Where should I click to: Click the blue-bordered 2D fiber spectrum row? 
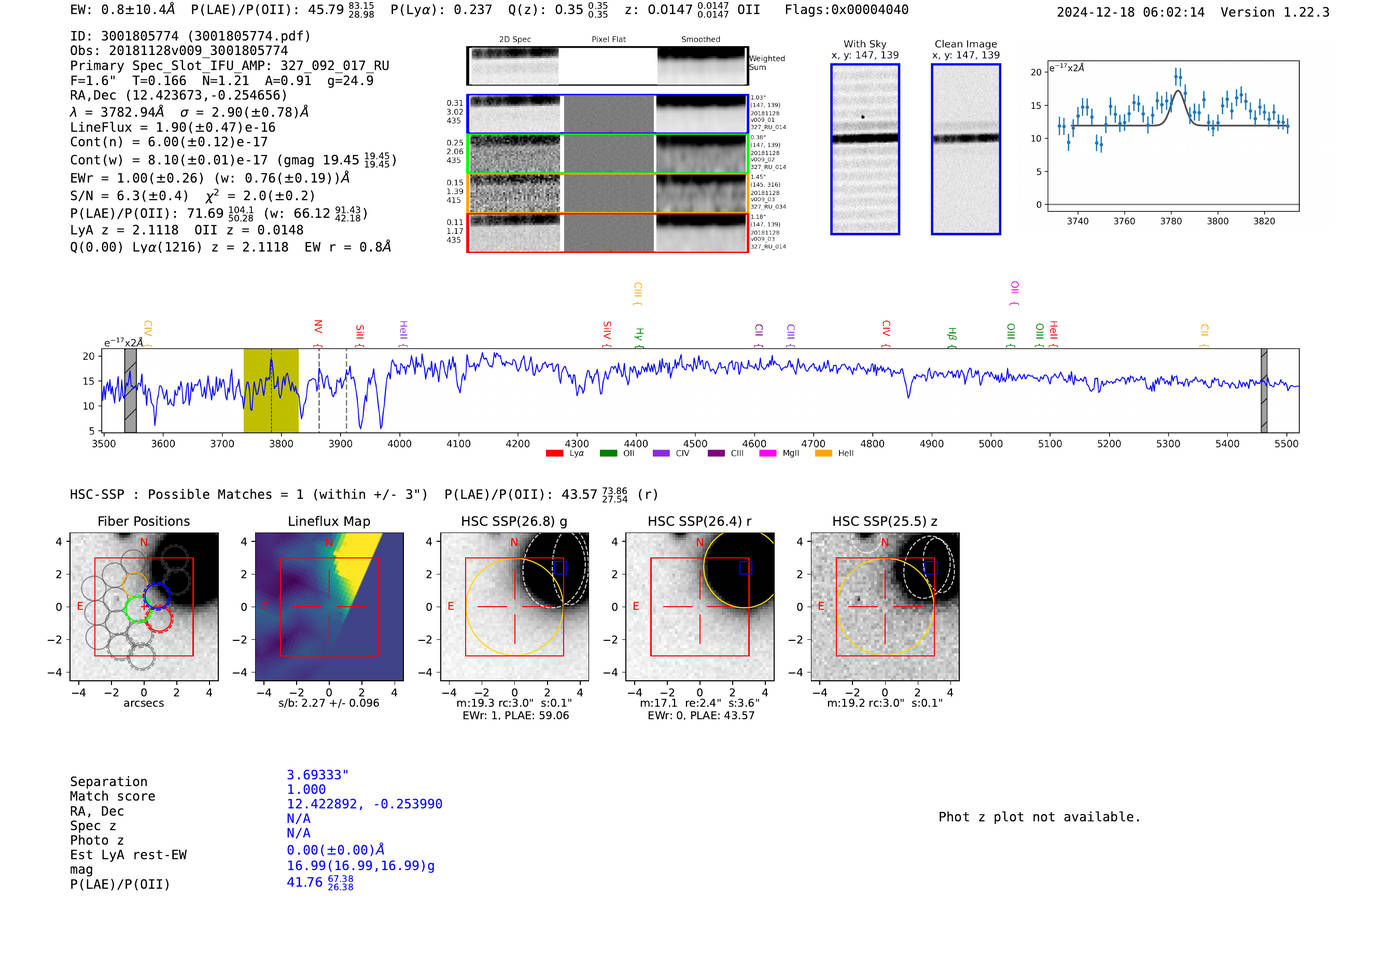click(608, 114)
